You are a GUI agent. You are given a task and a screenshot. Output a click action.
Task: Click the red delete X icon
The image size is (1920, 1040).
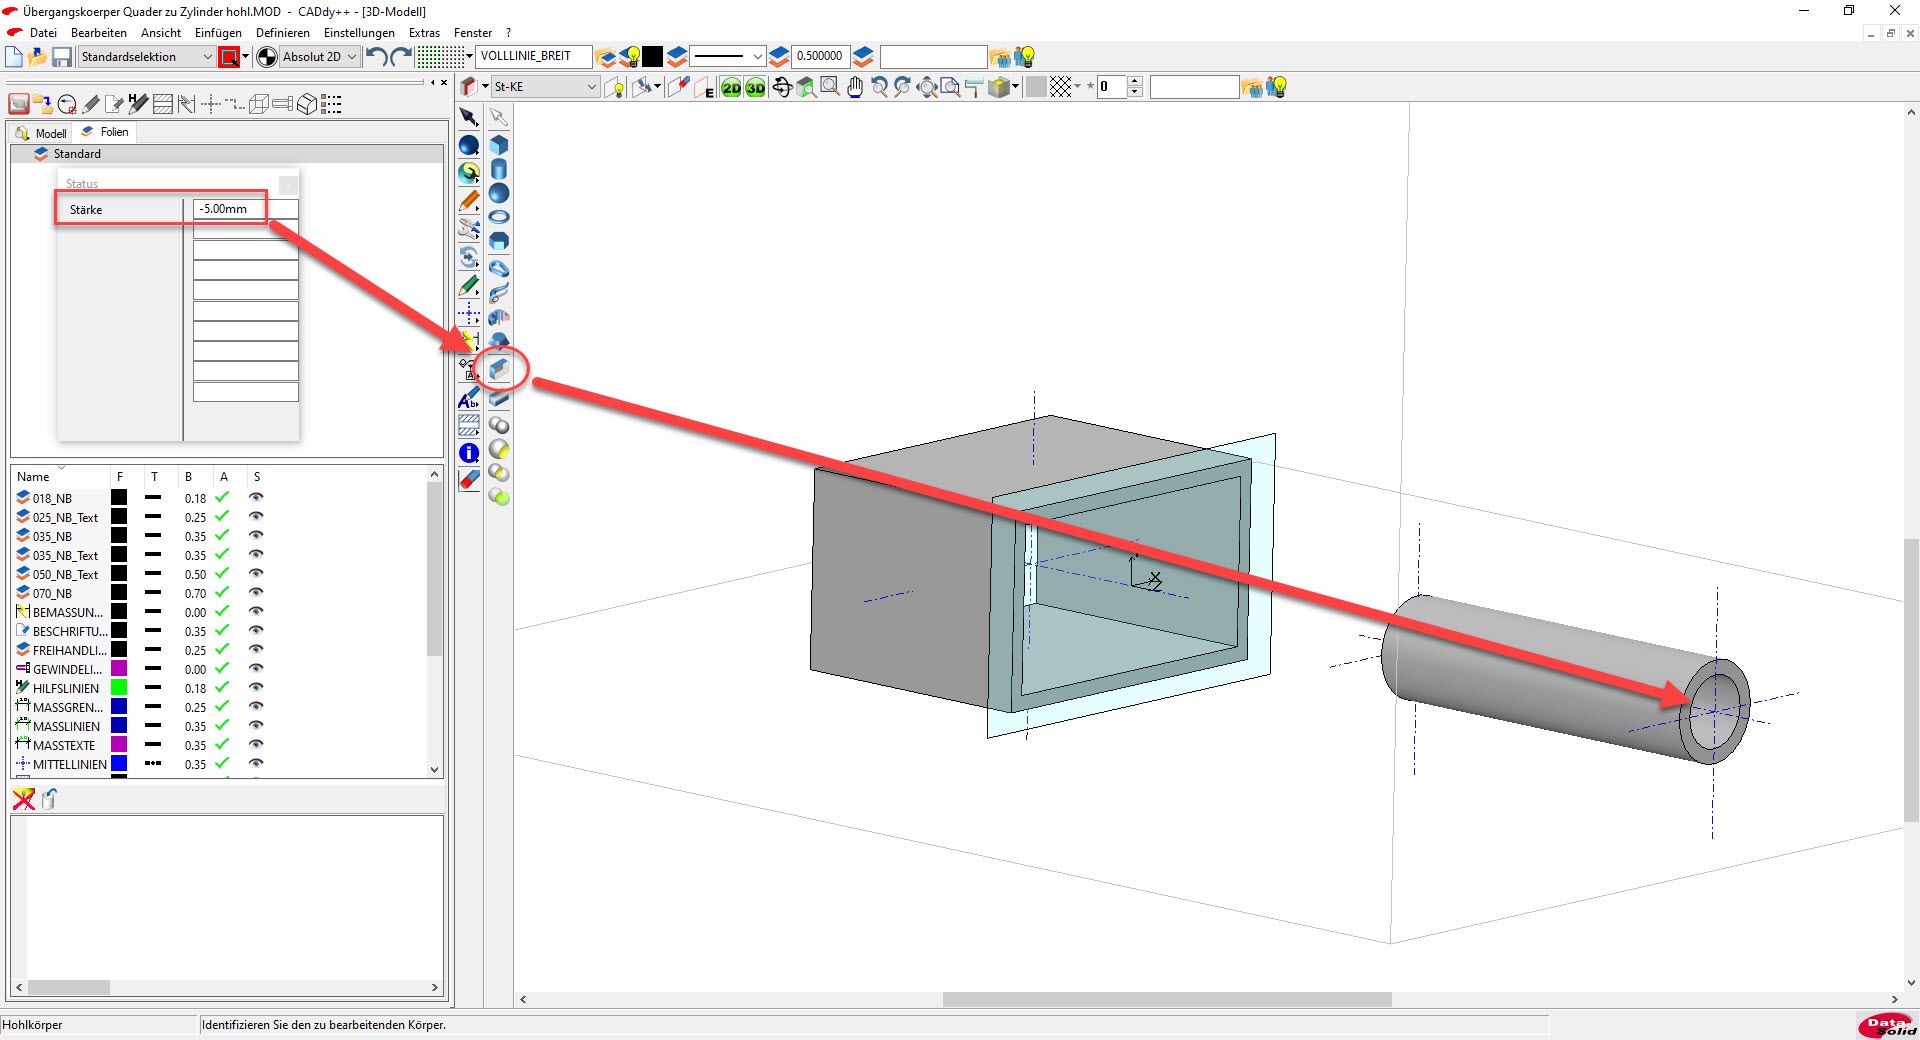[x=24, y=799]
